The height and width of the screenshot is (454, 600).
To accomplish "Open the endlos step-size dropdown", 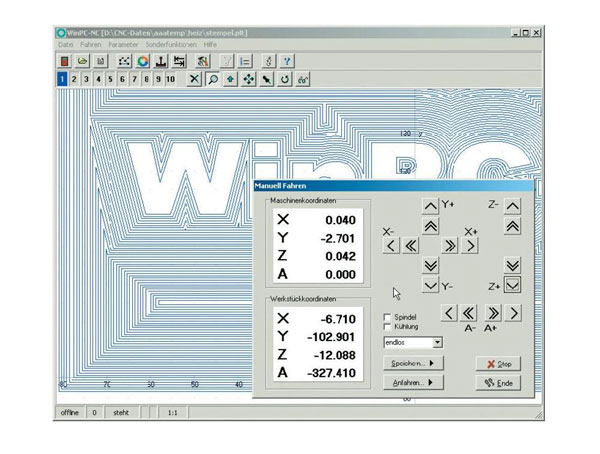I will tap(438, 342).
